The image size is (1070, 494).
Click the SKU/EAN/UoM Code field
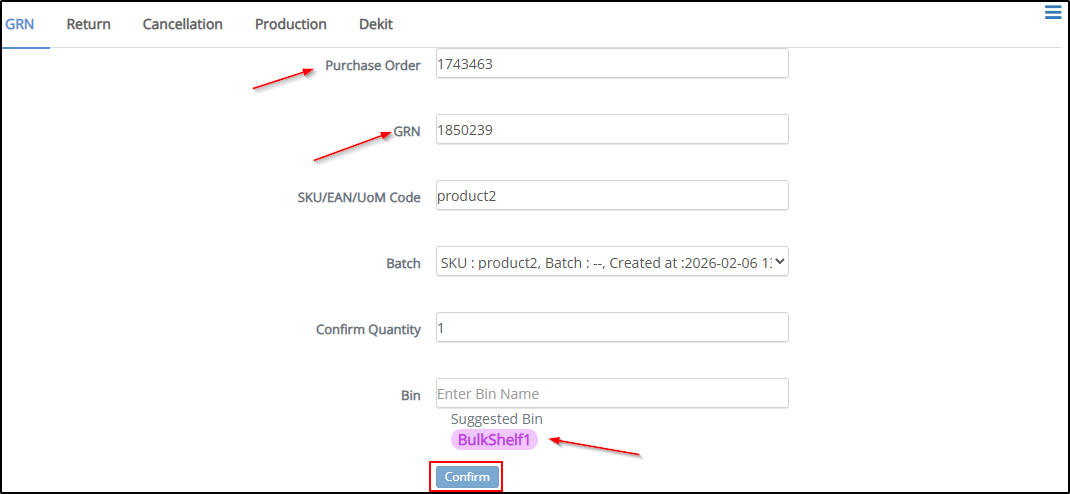[612, 196]
